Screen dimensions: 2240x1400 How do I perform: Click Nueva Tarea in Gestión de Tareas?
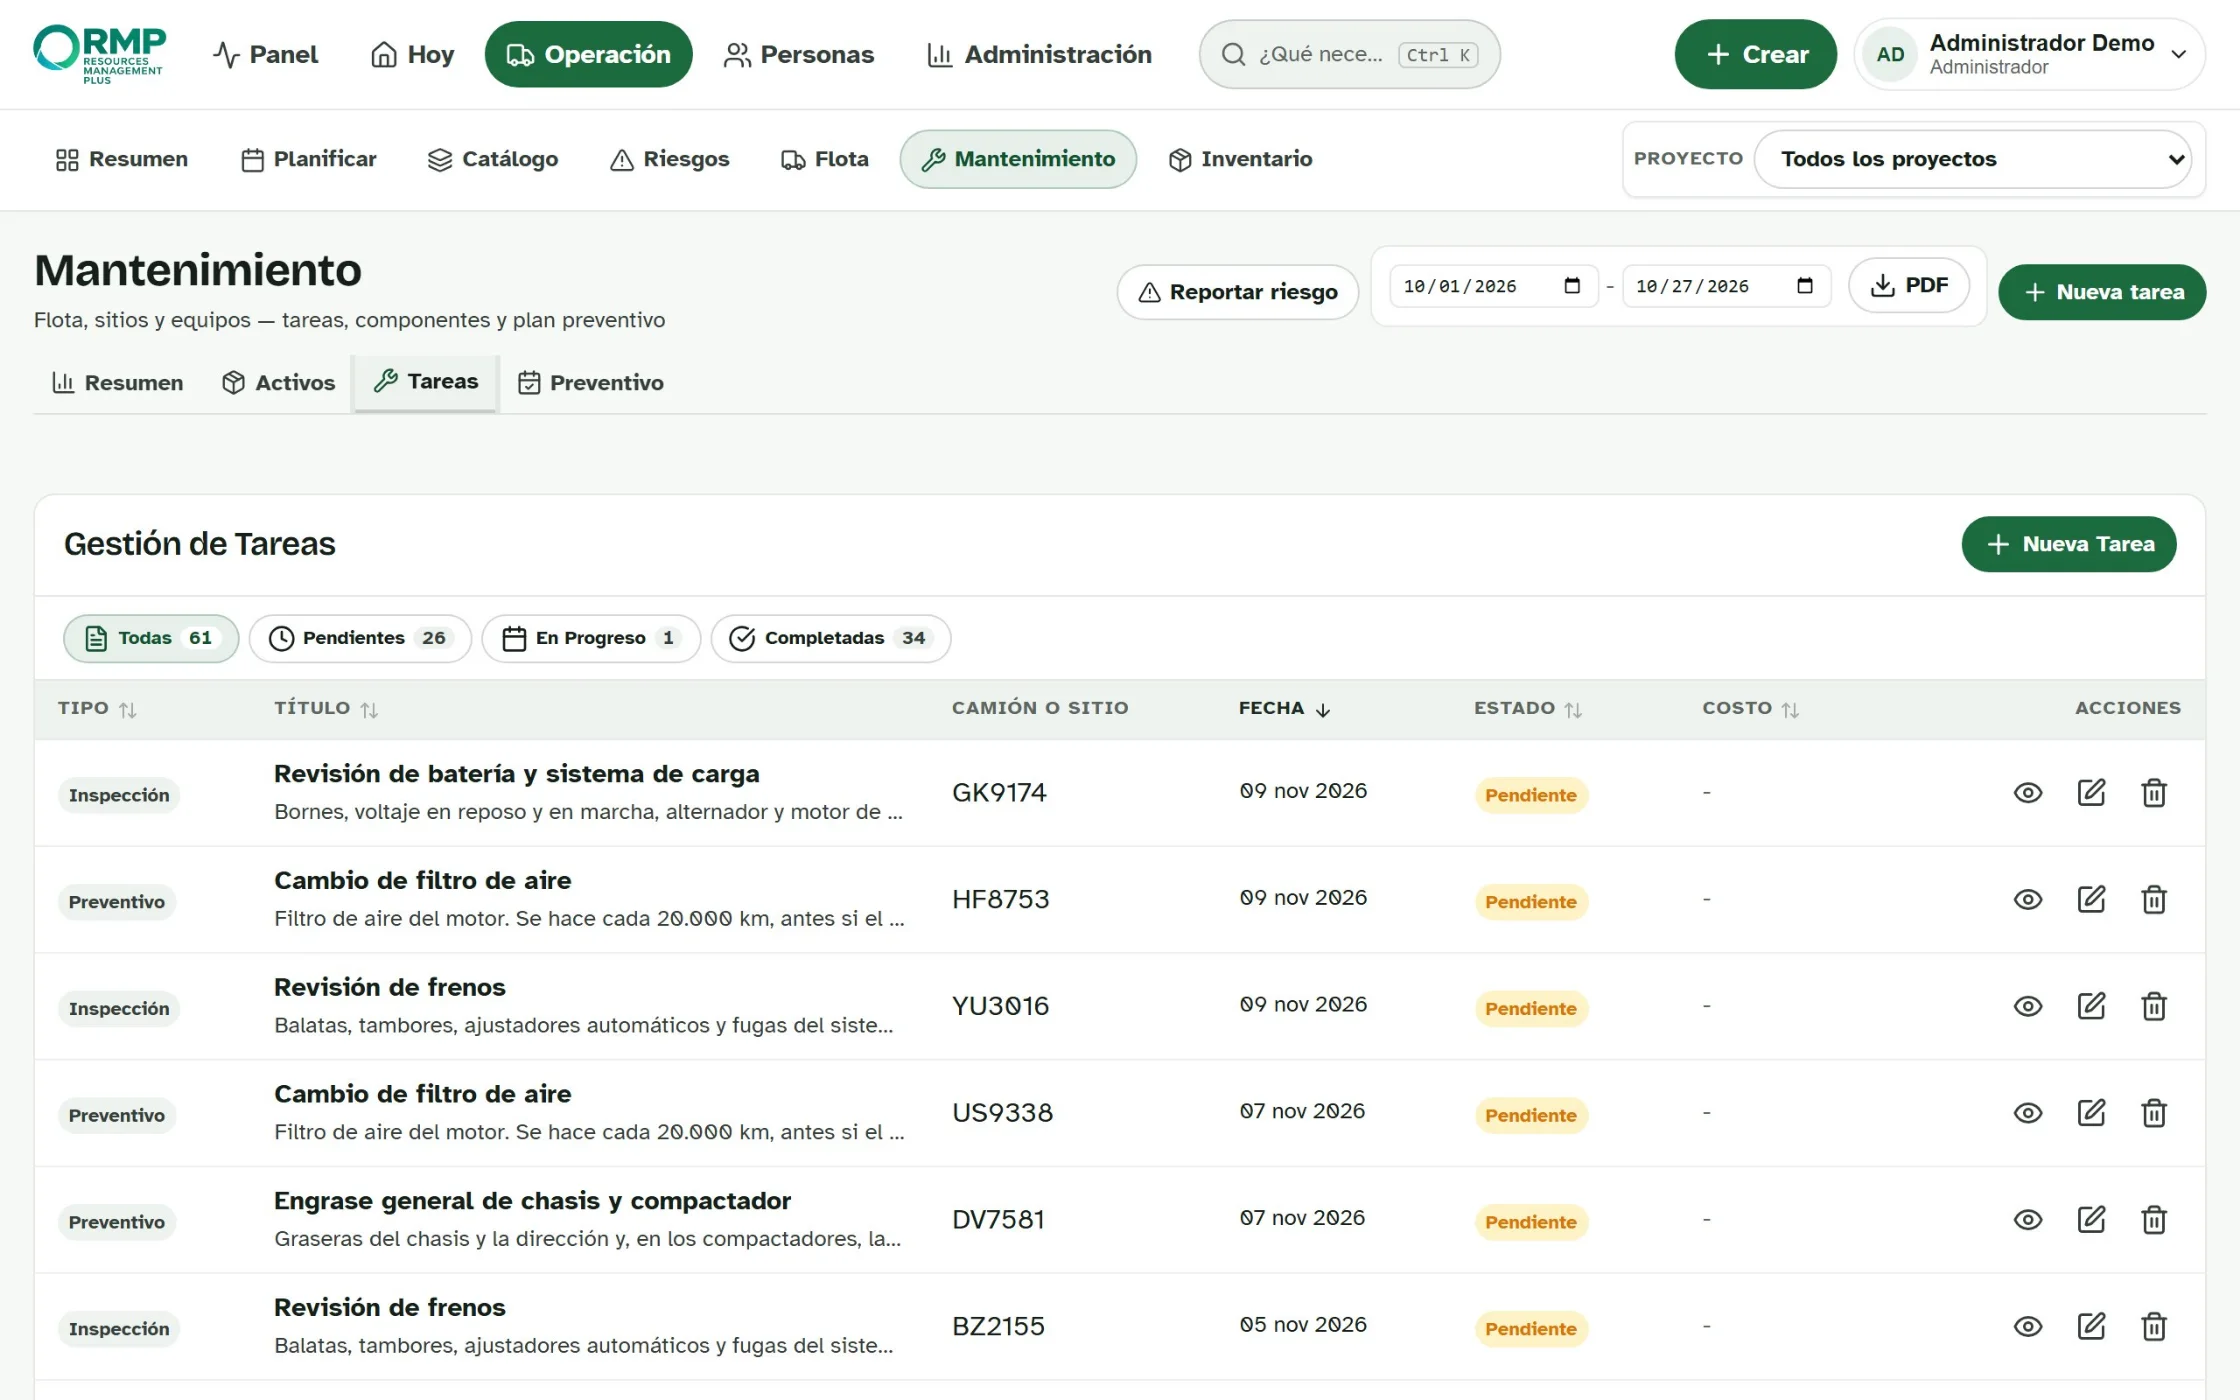click(2068, 544)
